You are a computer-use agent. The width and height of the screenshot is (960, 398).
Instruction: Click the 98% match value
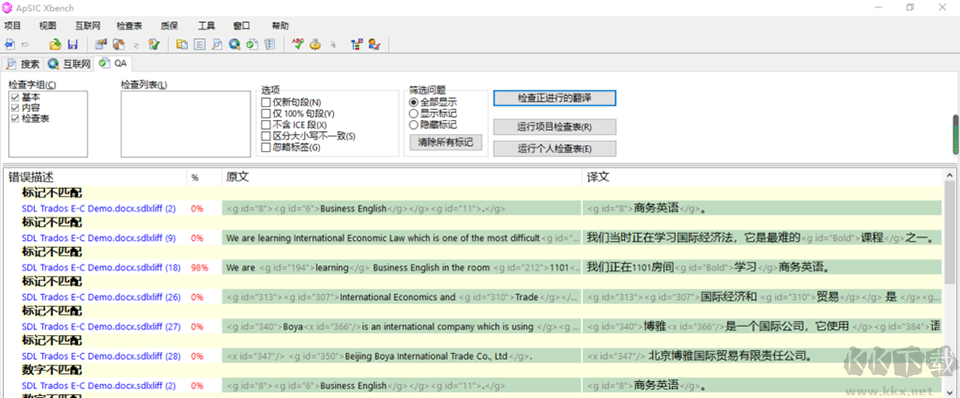200,268
